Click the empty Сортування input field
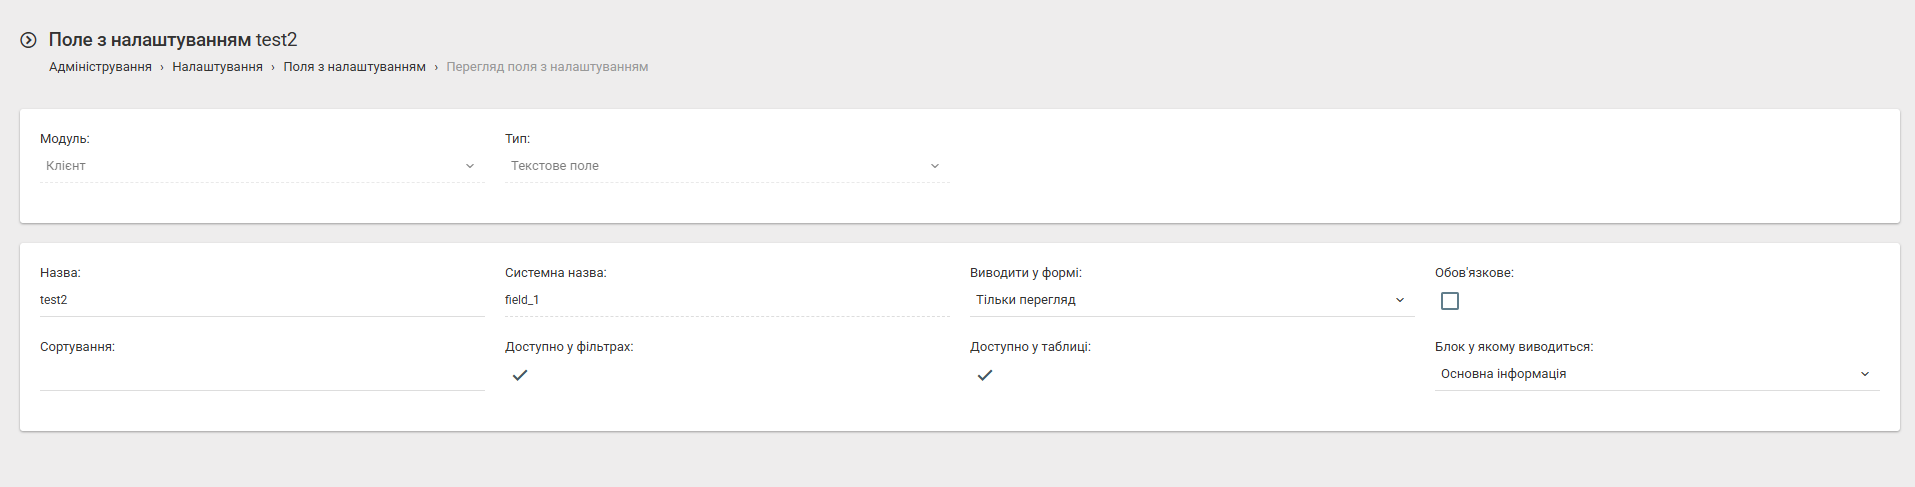Viewport: 1915px width, 487px height. pyautogui.click(x=260, y=375)
